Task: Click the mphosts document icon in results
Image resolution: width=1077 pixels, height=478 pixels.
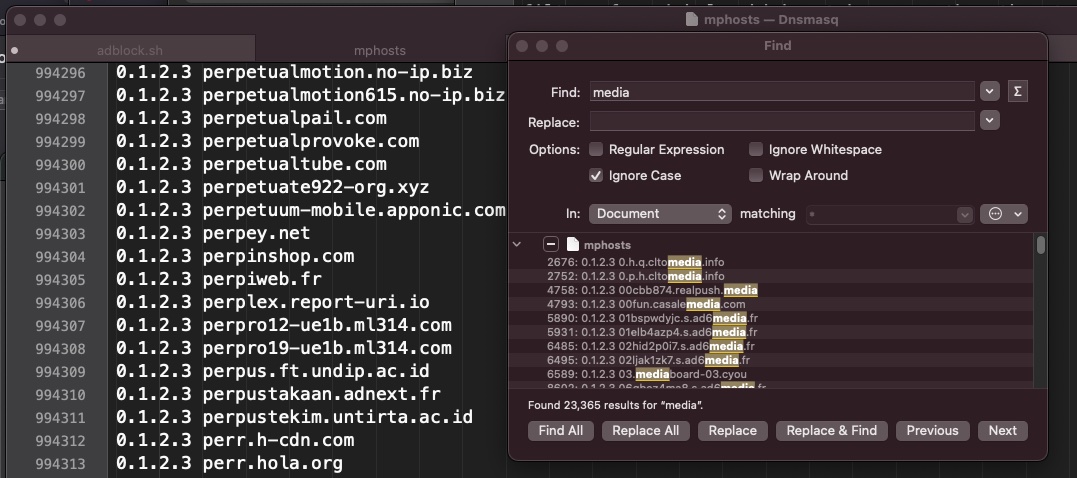Action: [573, 244]
